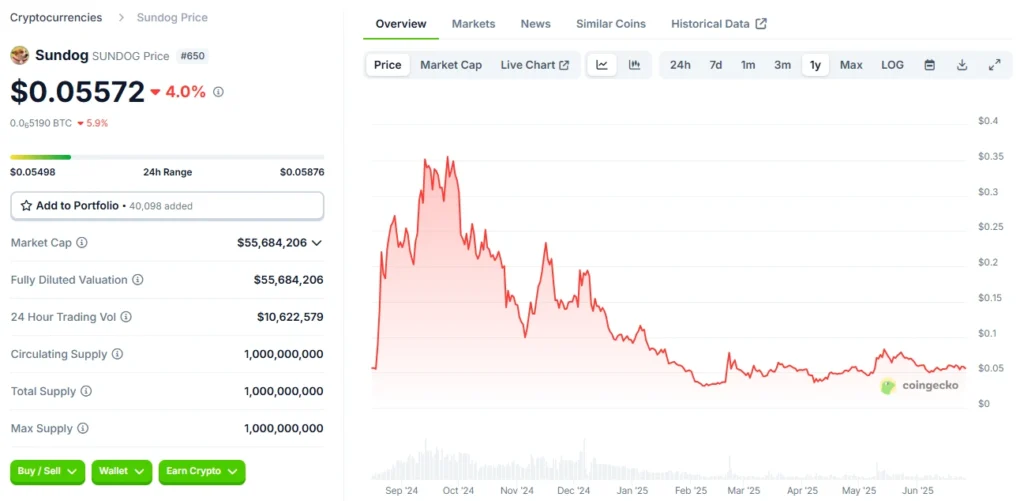Download the chart data
The width and height of the screenshot is (1024, 501).
tap(962, 65)
